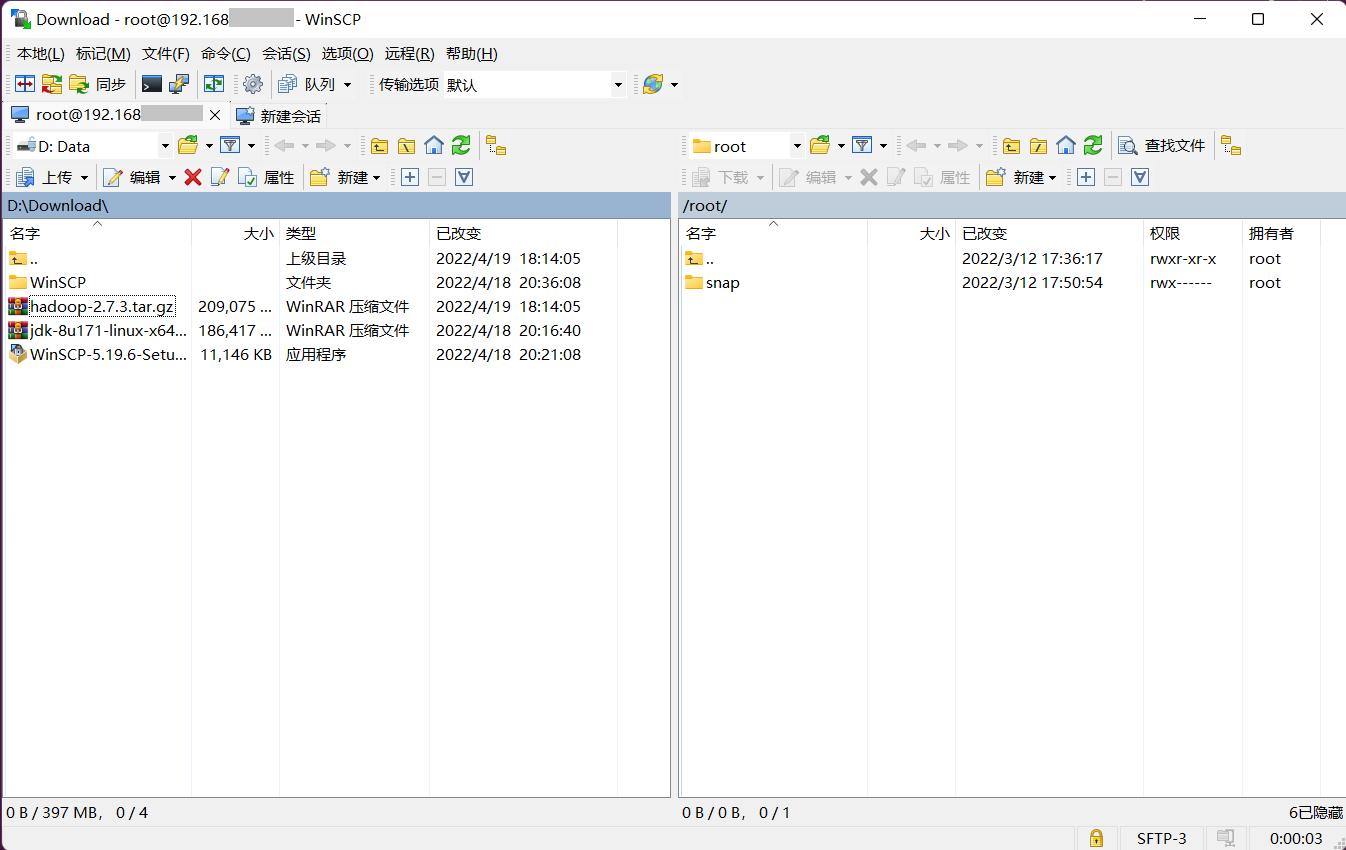Select the snap folder in remote panel

tap(723, 283)
